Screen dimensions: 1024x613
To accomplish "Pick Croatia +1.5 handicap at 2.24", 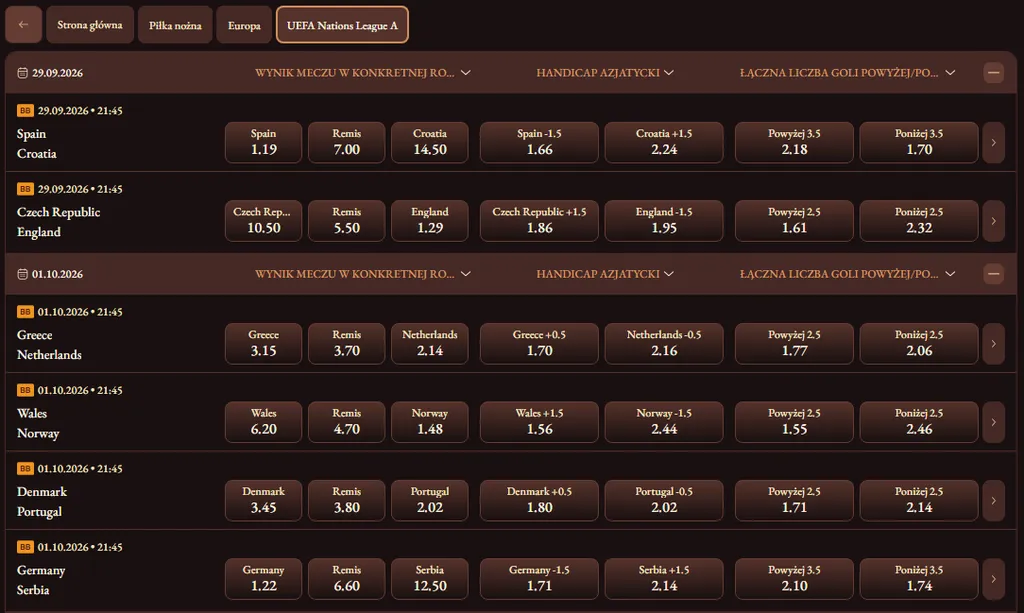I will pyautogui.click(x=664, y=142).
